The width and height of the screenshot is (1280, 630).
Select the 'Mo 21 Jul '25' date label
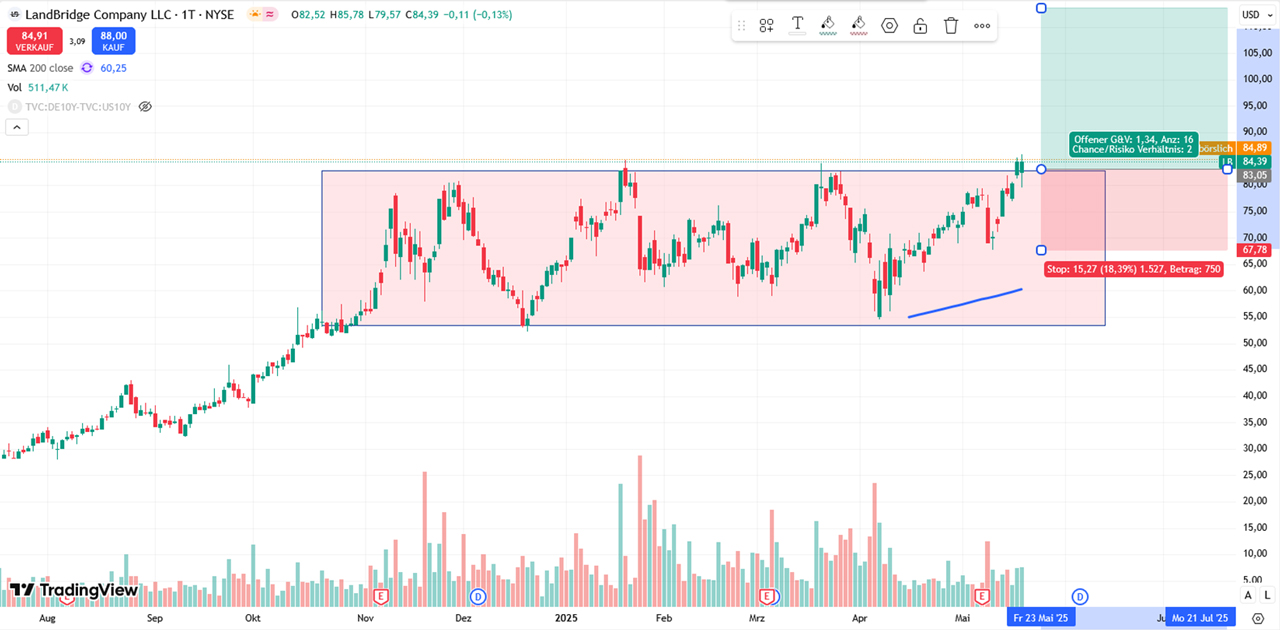[x=1202, y=617]
